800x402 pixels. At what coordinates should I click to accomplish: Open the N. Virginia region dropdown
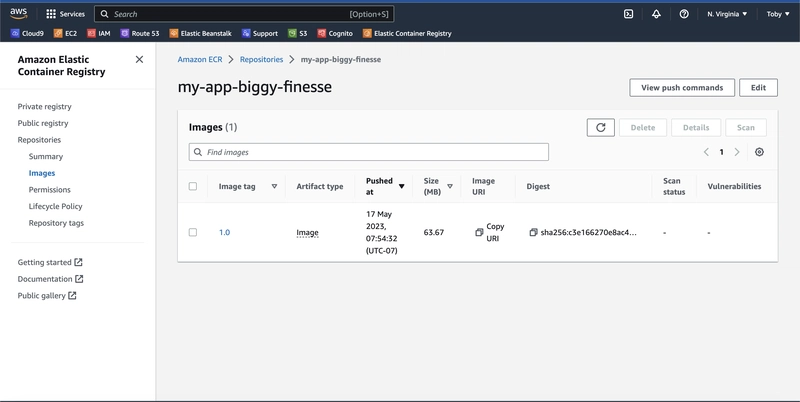click(727, 14)
